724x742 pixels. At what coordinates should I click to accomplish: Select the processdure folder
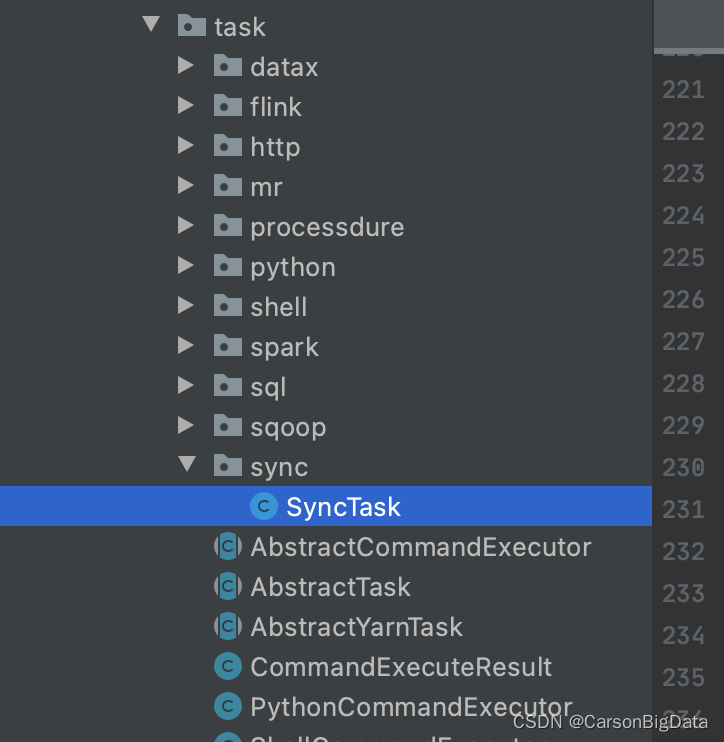tap(327, 227)
